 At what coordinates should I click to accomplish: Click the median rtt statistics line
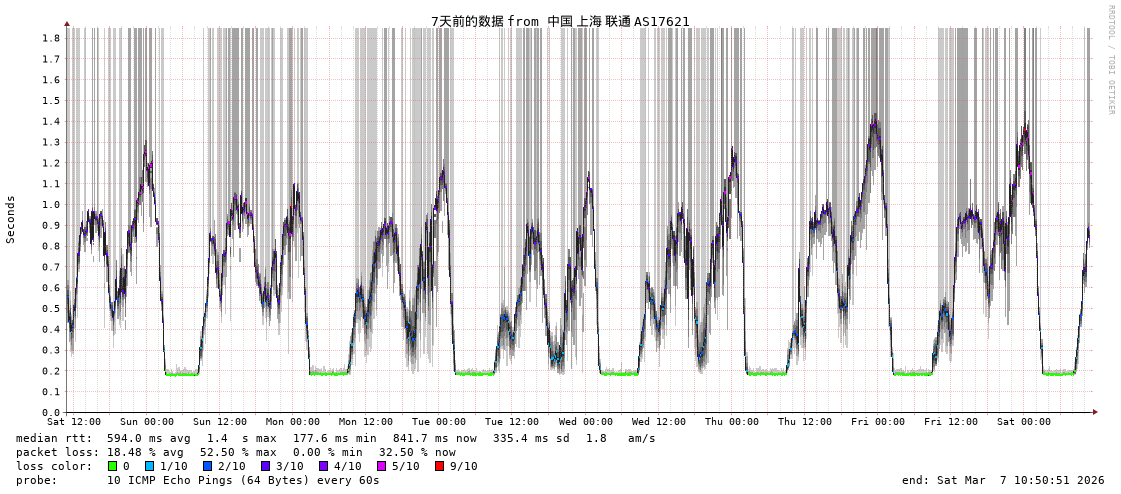pyautogui.click(x=336, y=438)
